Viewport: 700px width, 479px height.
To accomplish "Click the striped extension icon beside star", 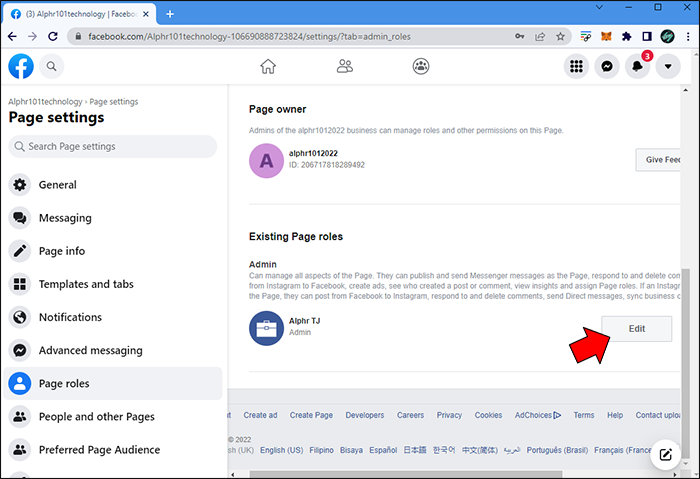I will pos(585,37).
